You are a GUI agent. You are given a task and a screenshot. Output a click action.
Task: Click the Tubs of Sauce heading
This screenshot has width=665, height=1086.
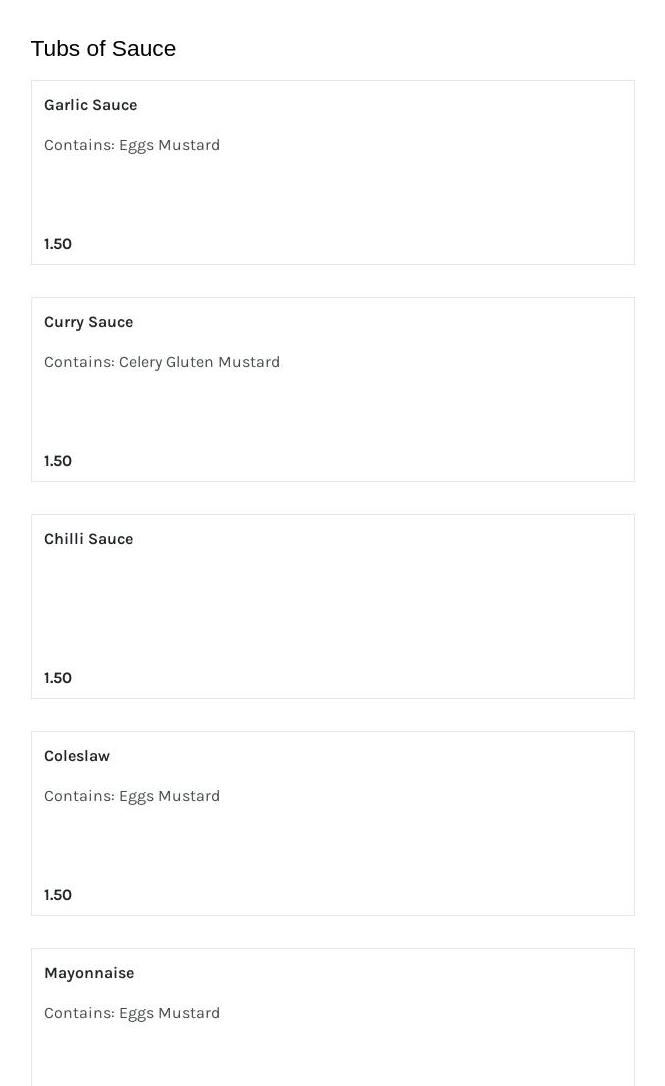click(x=103, y=49)
